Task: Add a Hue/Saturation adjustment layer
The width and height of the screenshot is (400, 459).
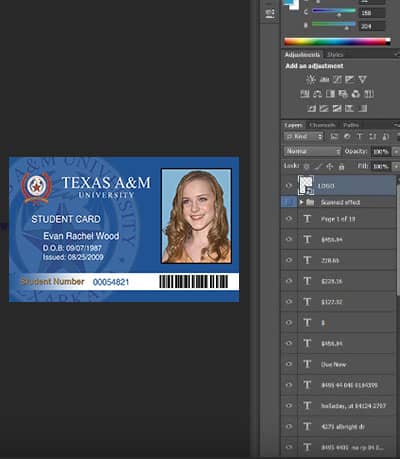Action: click(x=305, y=94)
